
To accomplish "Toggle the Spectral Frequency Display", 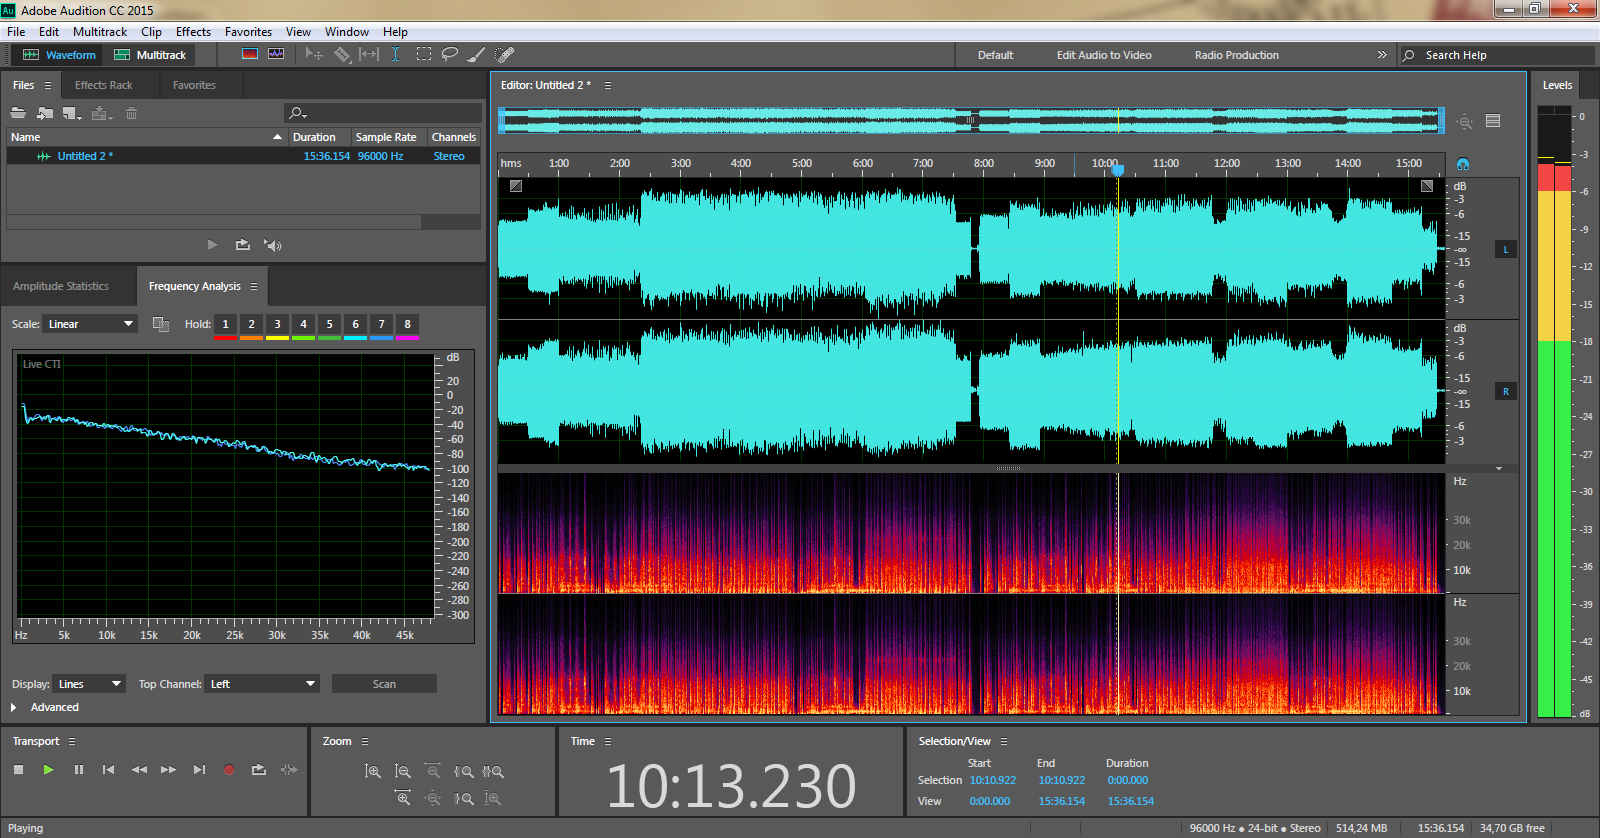I will pyautogui.click(x=250, y=54).
